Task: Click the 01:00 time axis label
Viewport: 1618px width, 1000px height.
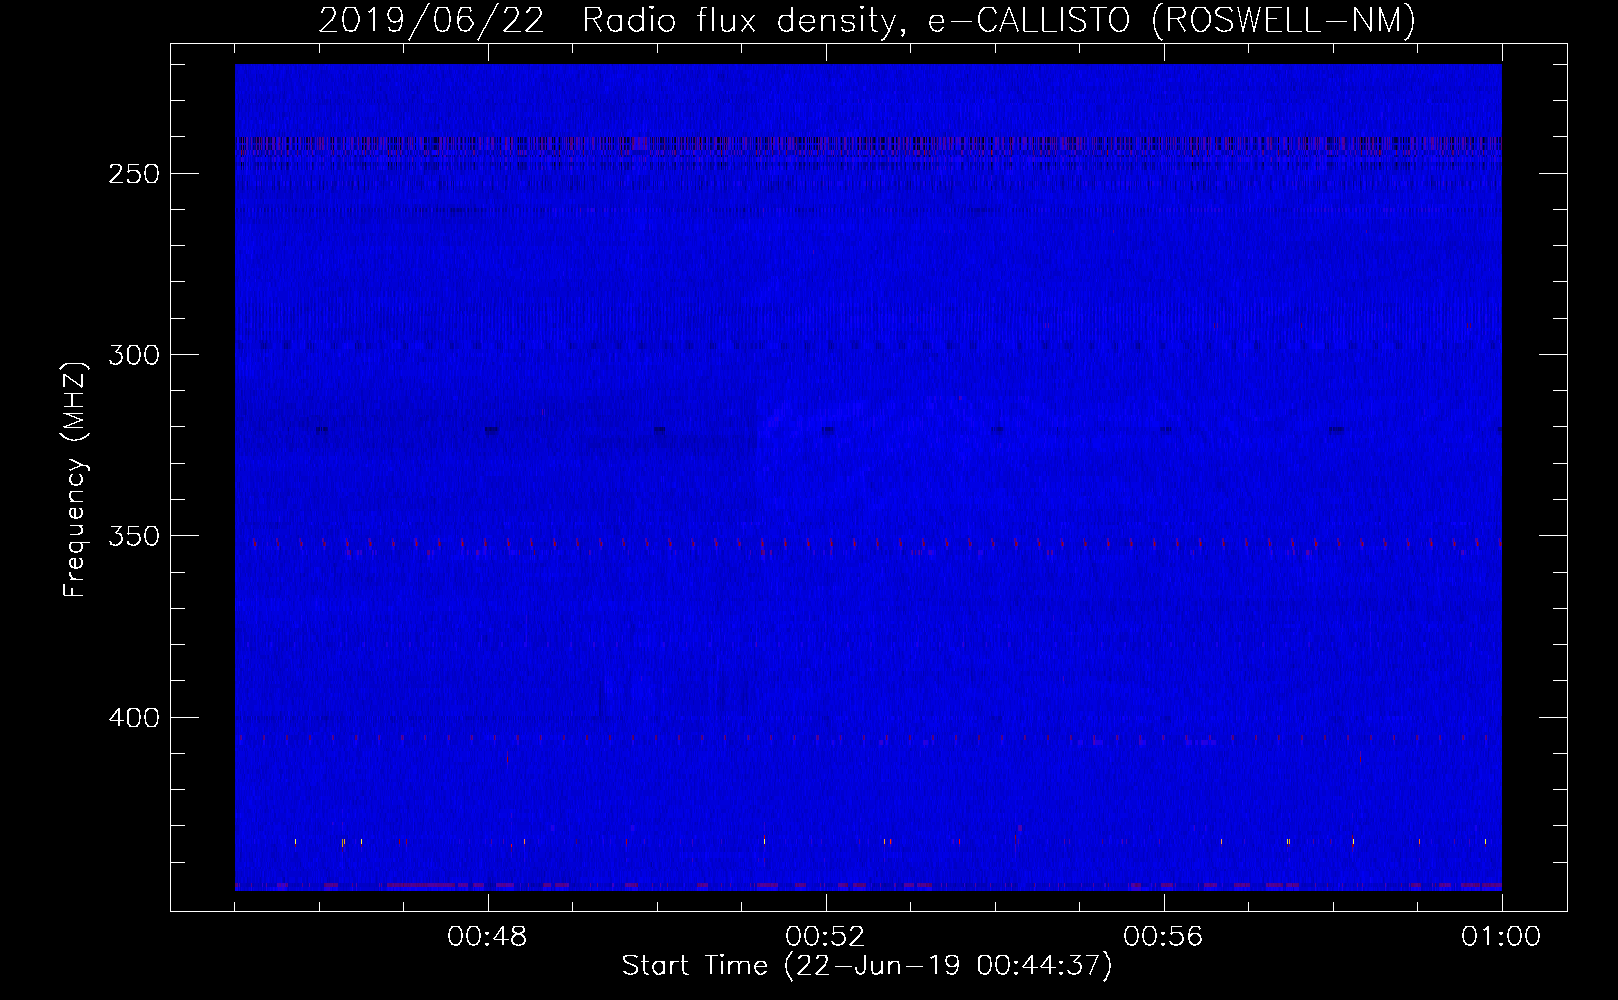Action: [x=1501, y=937]
